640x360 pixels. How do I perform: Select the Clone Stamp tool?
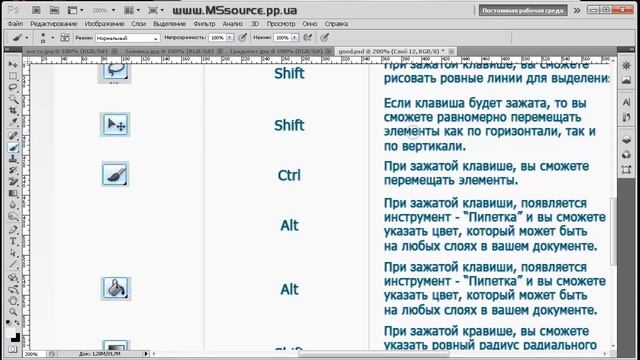[13, 159]
